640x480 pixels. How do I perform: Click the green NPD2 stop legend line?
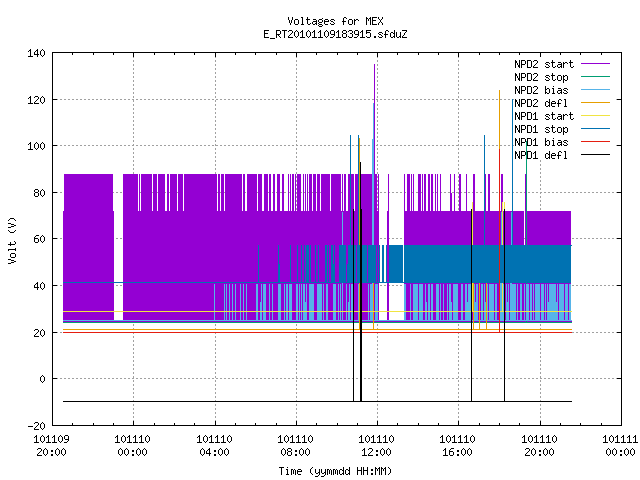(596, 76)
